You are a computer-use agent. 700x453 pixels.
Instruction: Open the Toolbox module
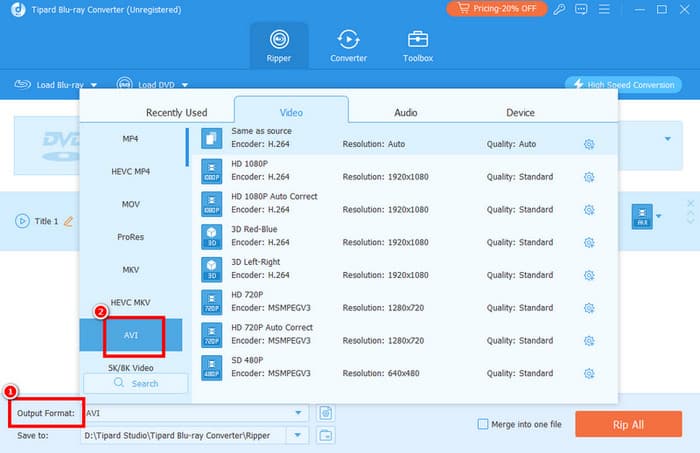click(x=418, y=45)
